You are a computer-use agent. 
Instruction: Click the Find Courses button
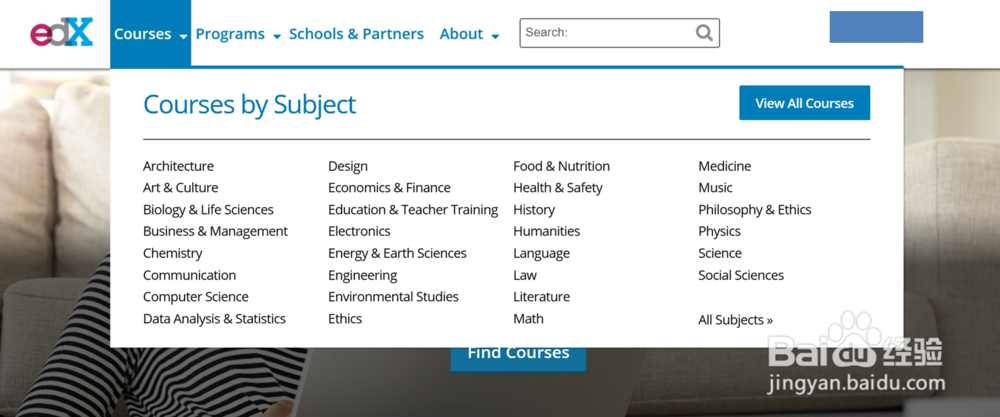pos(518,355)
